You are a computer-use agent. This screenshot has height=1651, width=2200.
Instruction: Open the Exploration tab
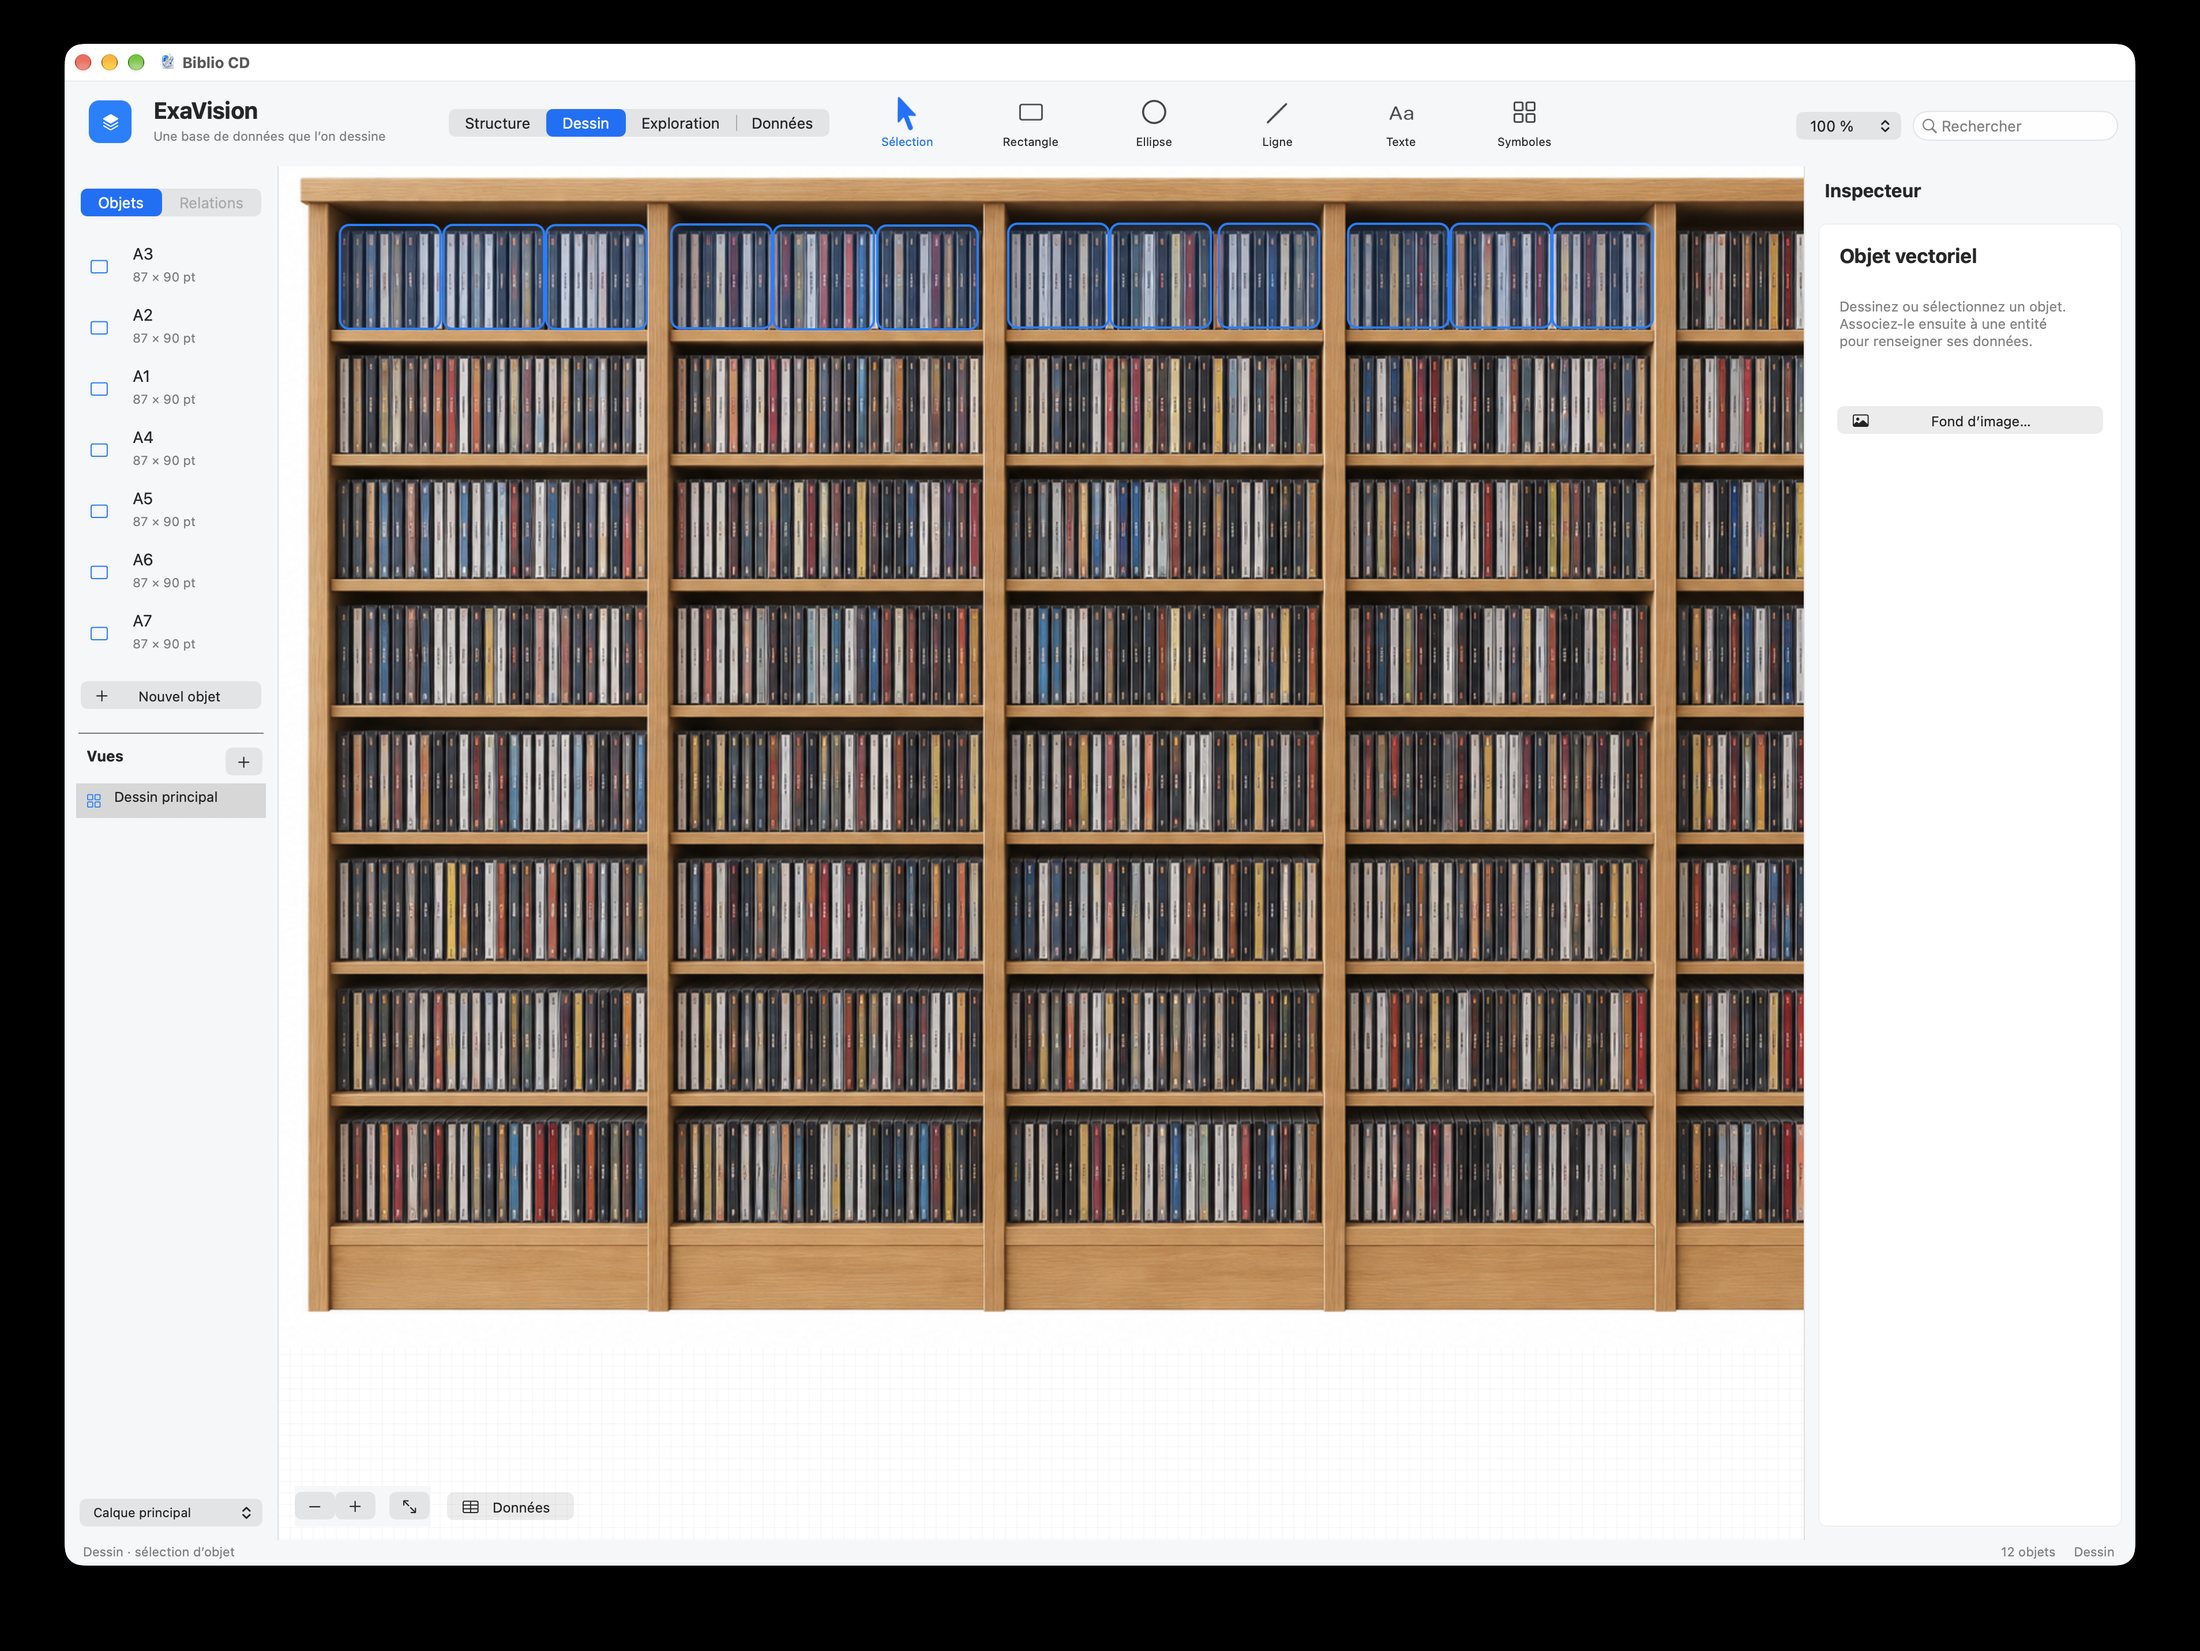(680, 123)
